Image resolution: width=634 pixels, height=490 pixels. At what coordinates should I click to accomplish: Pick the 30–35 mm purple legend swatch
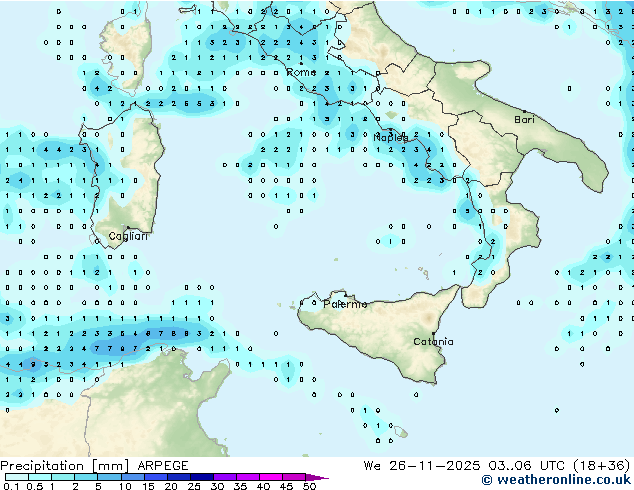(x=224, y=477)
